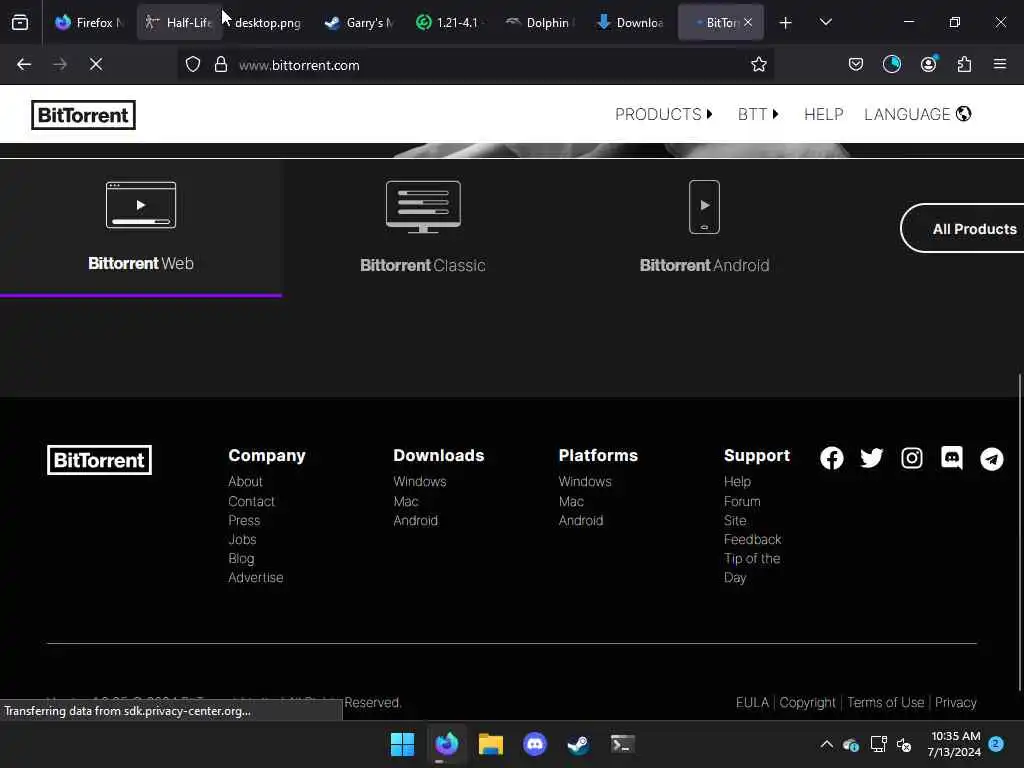Open Android link under Platforms
Screen dimensions: 1024x768
pyautogui.click(x=581, y=520)
